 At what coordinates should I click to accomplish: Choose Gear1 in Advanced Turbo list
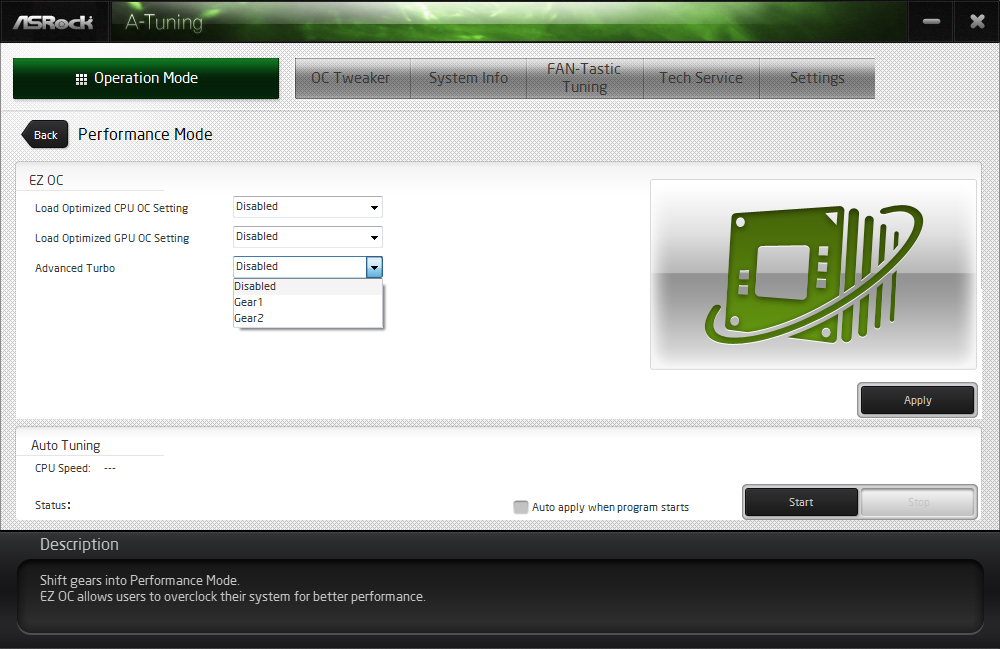click(x=307, y=302)
